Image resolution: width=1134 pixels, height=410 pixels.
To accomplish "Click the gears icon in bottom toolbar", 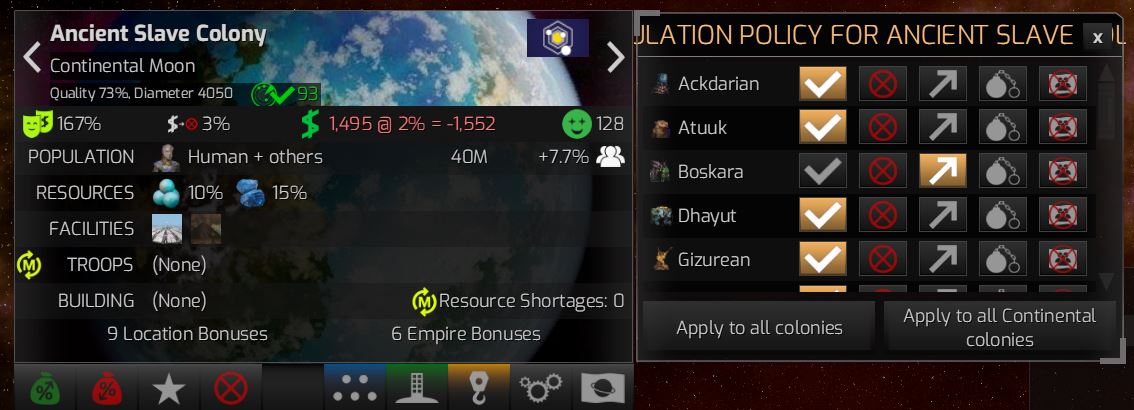I will click(x=540, y=388).
